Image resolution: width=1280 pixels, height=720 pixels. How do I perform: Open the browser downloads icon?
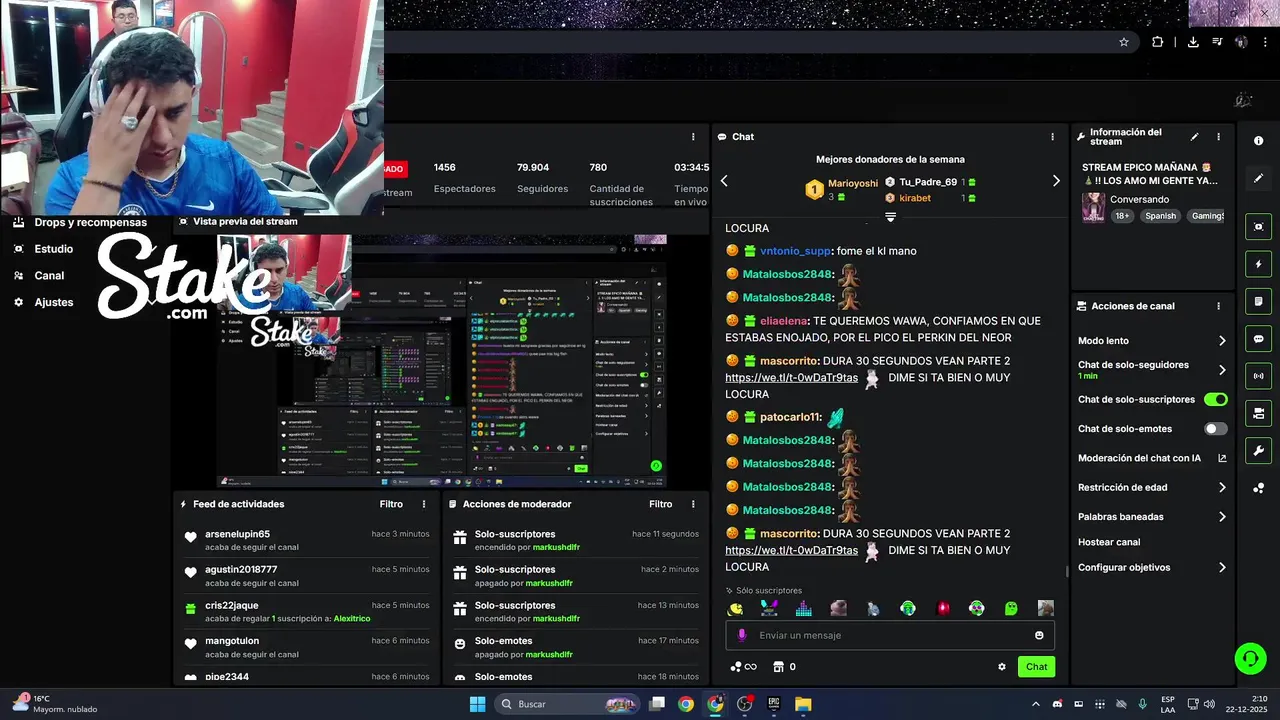[x=1193, y=42]
